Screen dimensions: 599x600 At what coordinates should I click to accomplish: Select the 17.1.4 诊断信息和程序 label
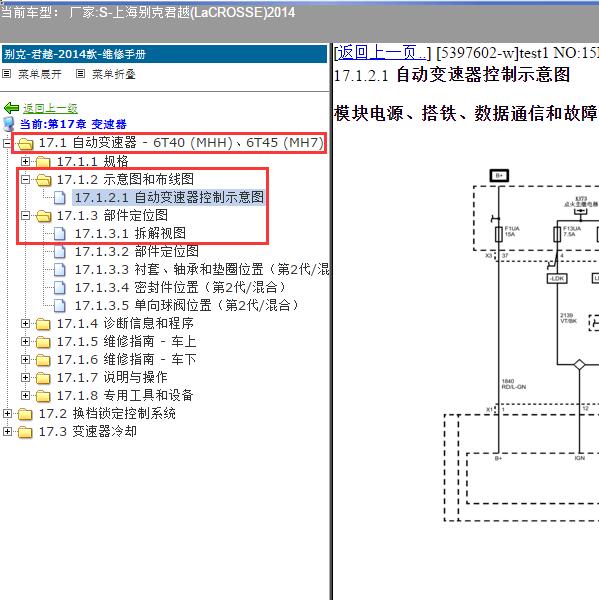tap(125, 324)
